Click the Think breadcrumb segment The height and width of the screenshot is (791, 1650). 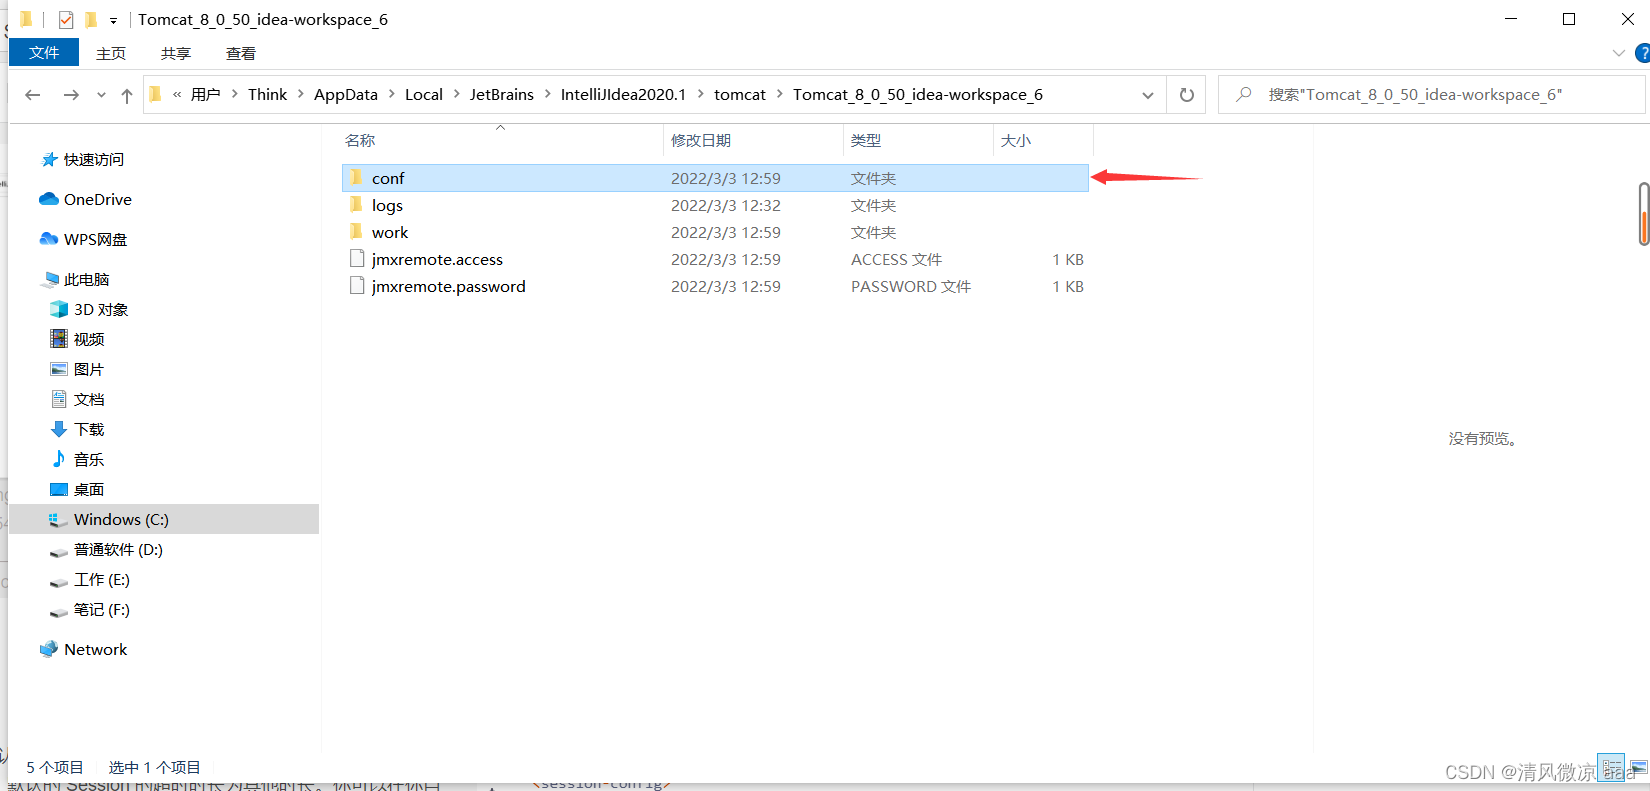267,94
